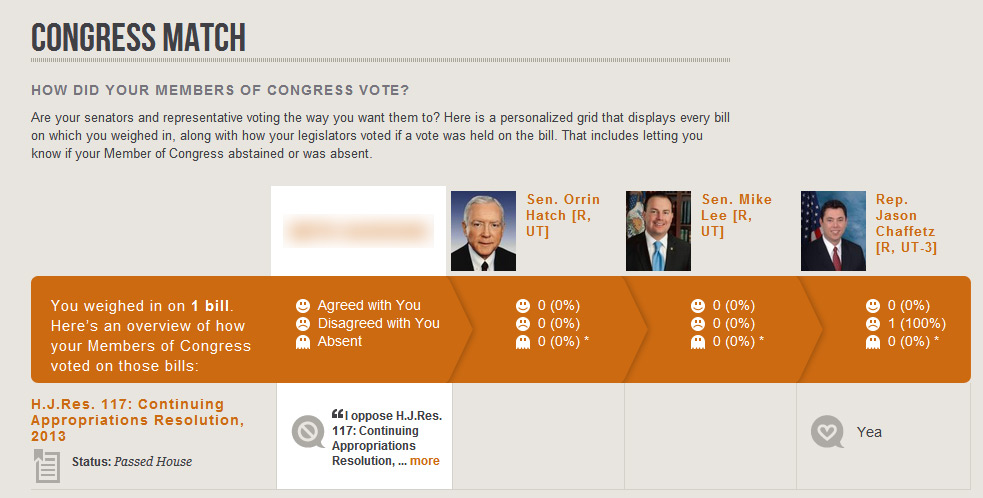Click frown icon in Orrin Hatch's column
Viewport: 983px width, 498px height.
(523, 323)
